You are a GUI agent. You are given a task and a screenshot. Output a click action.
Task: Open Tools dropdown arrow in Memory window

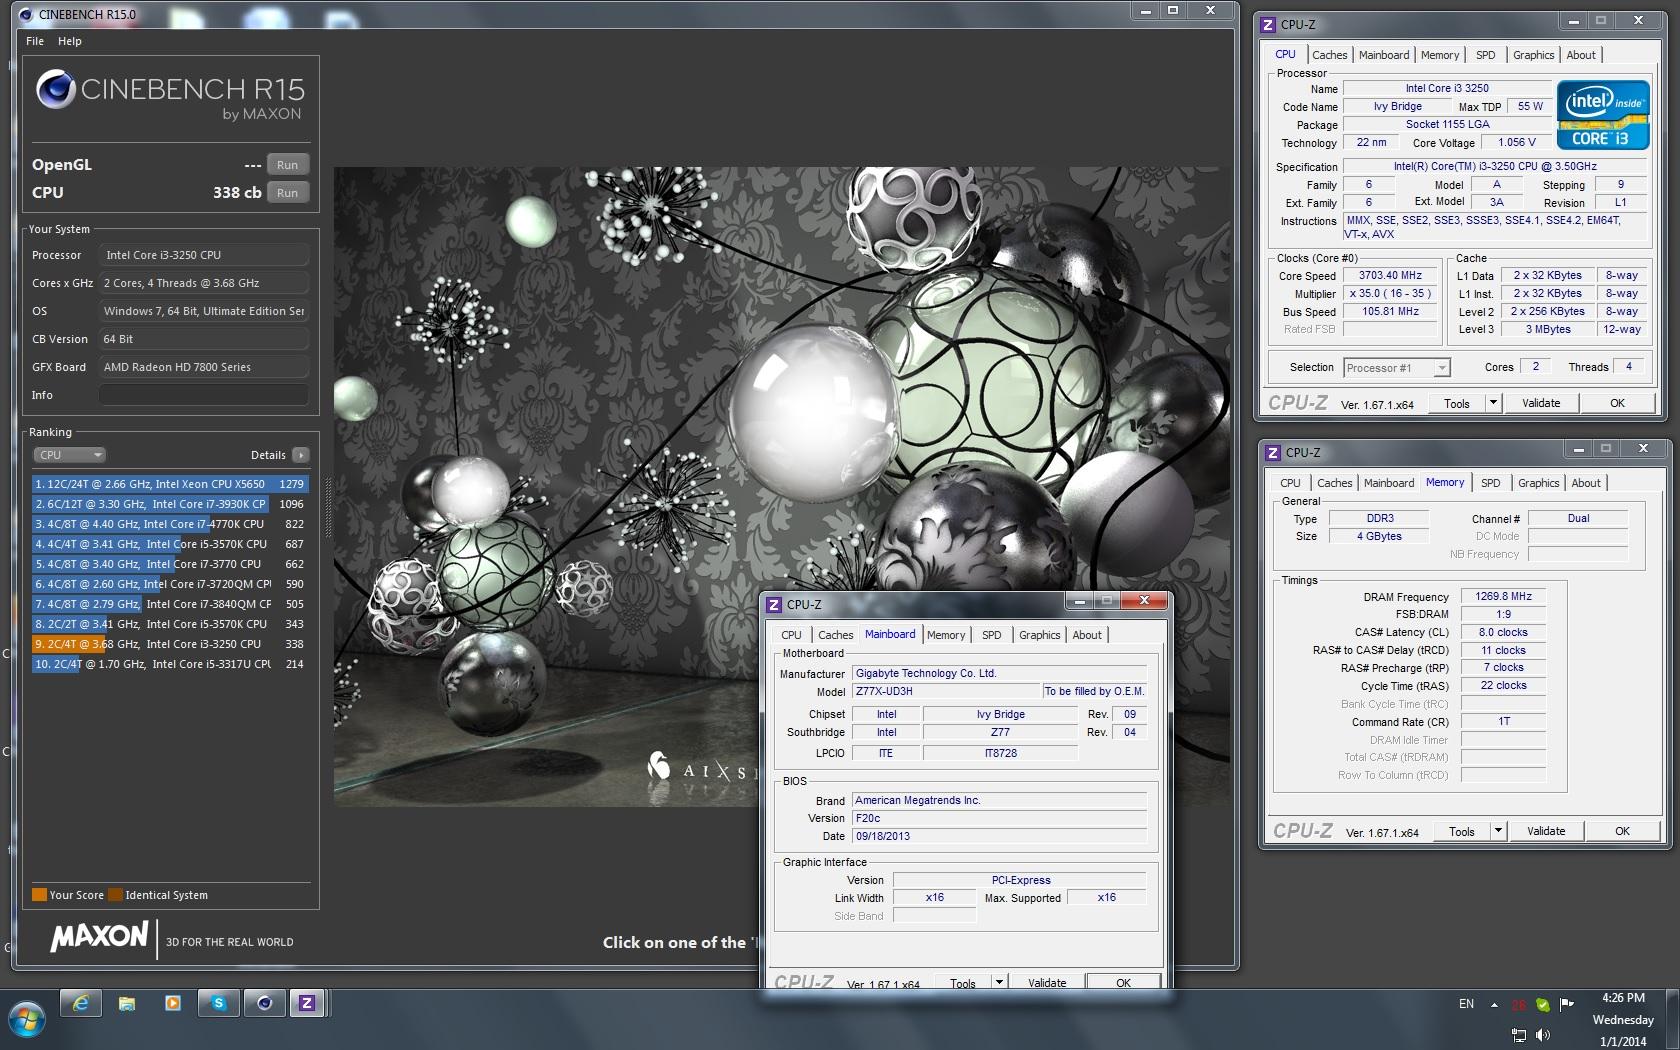[1498, 831]
